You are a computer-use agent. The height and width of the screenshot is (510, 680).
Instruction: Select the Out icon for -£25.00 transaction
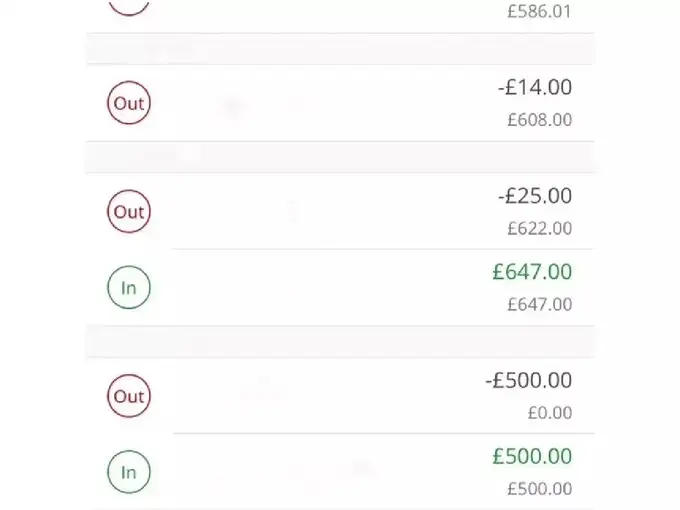coord(129,211)
